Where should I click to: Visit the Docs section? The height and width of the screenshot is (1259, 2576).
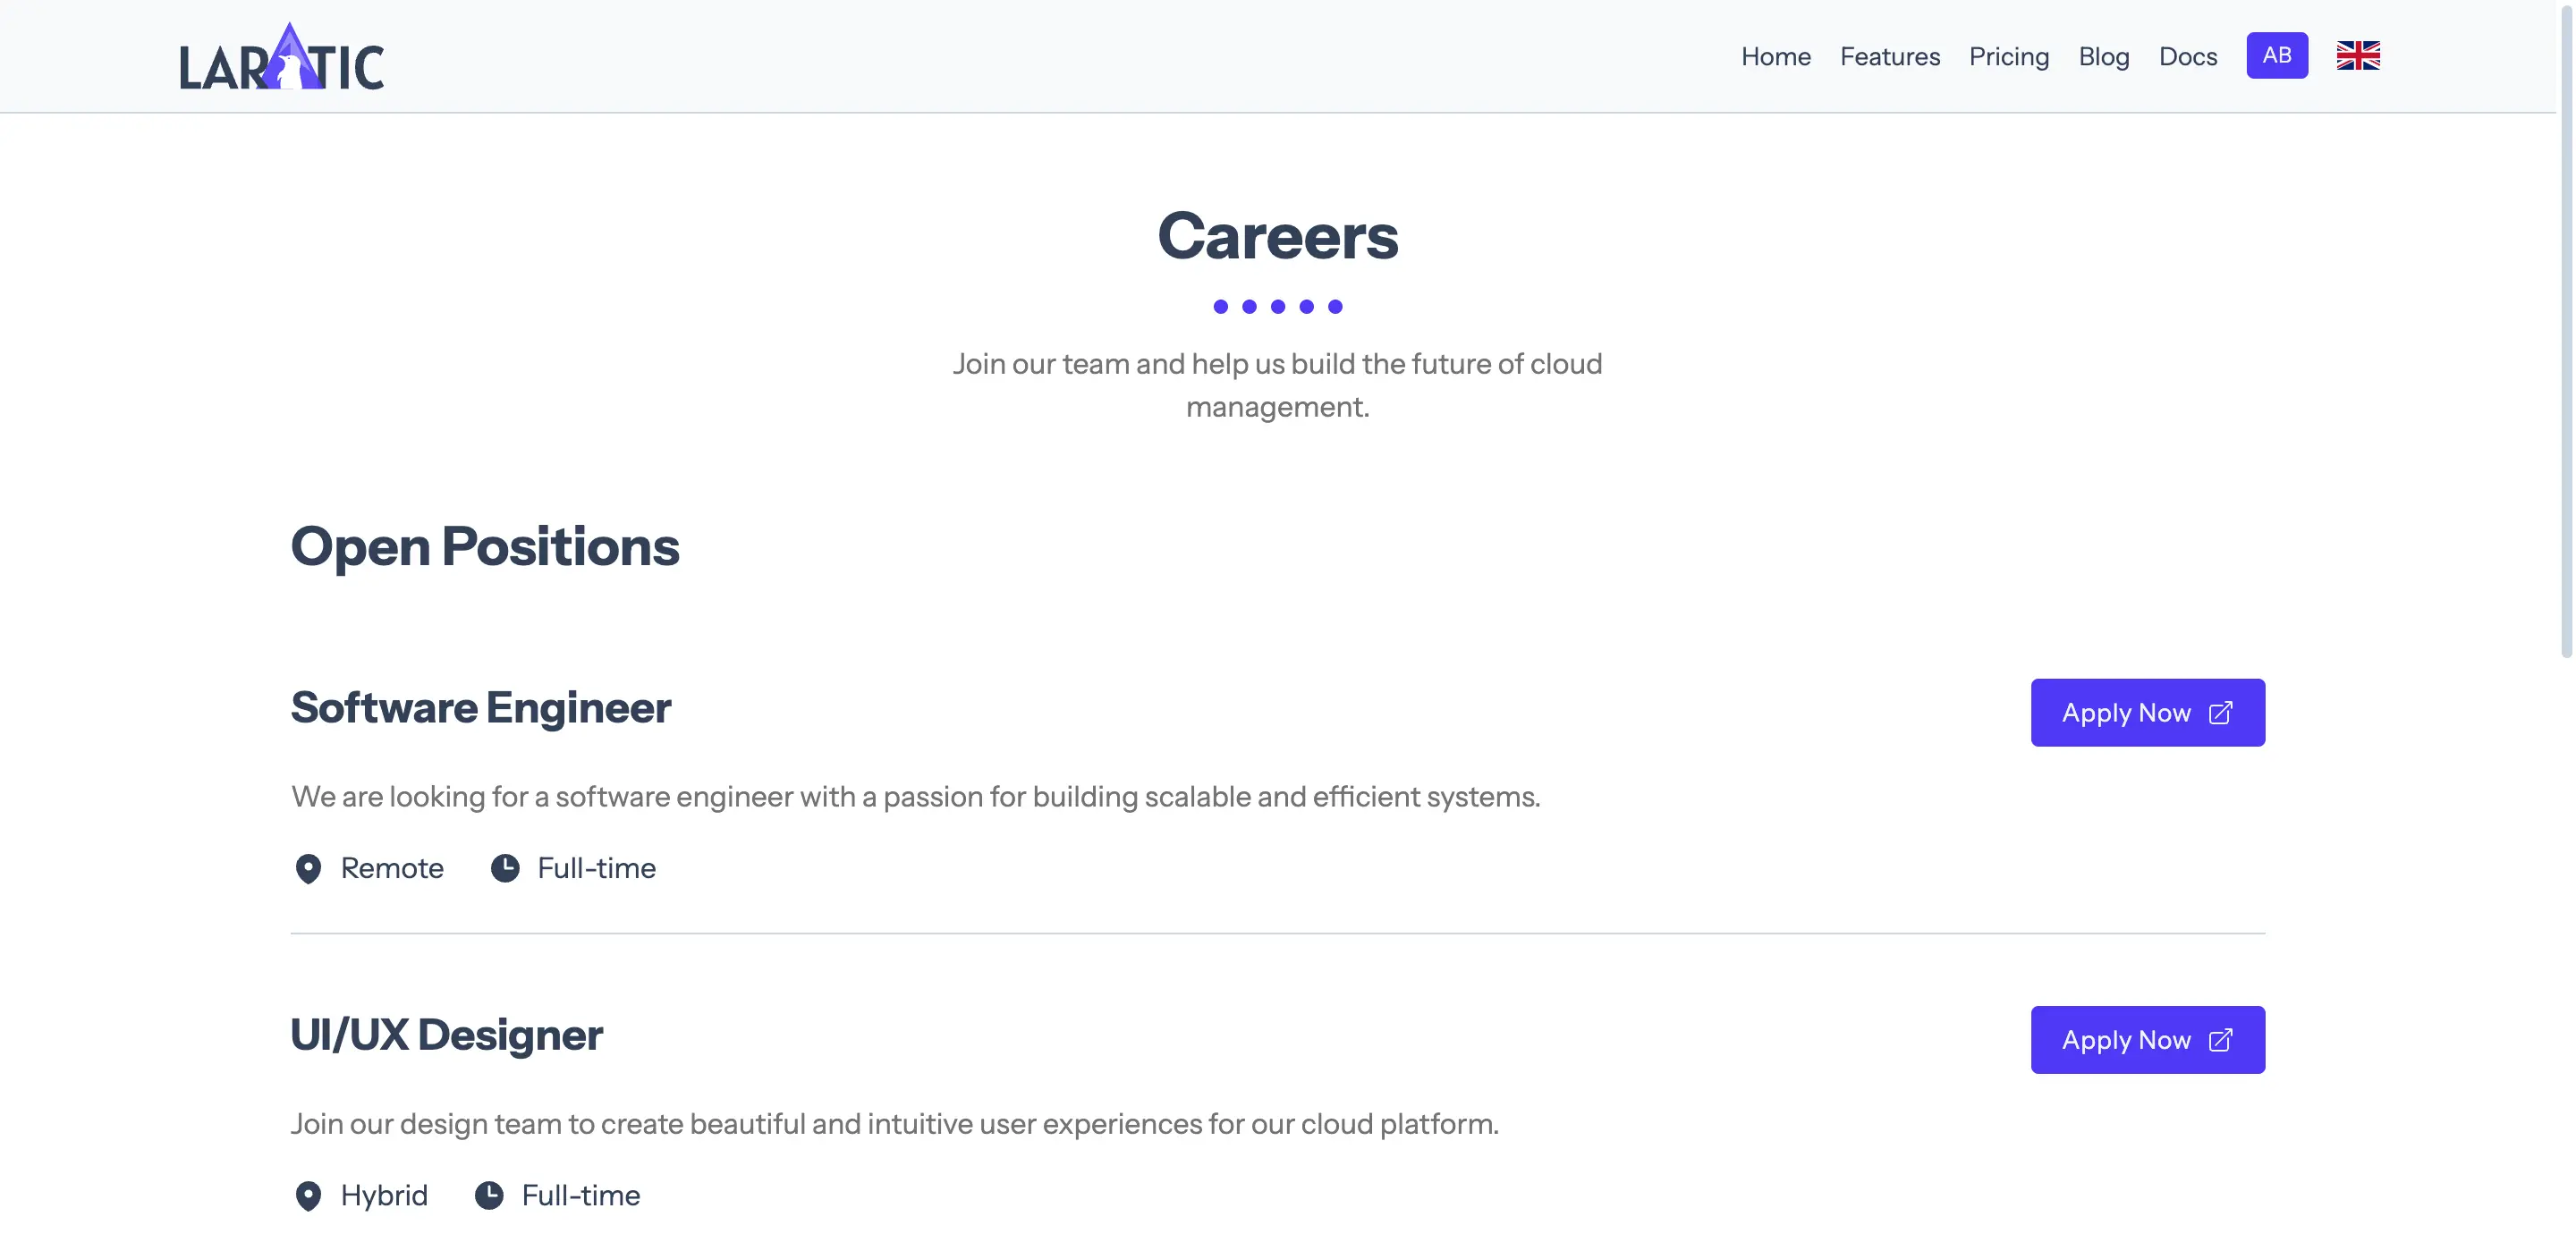point(2187,57)
